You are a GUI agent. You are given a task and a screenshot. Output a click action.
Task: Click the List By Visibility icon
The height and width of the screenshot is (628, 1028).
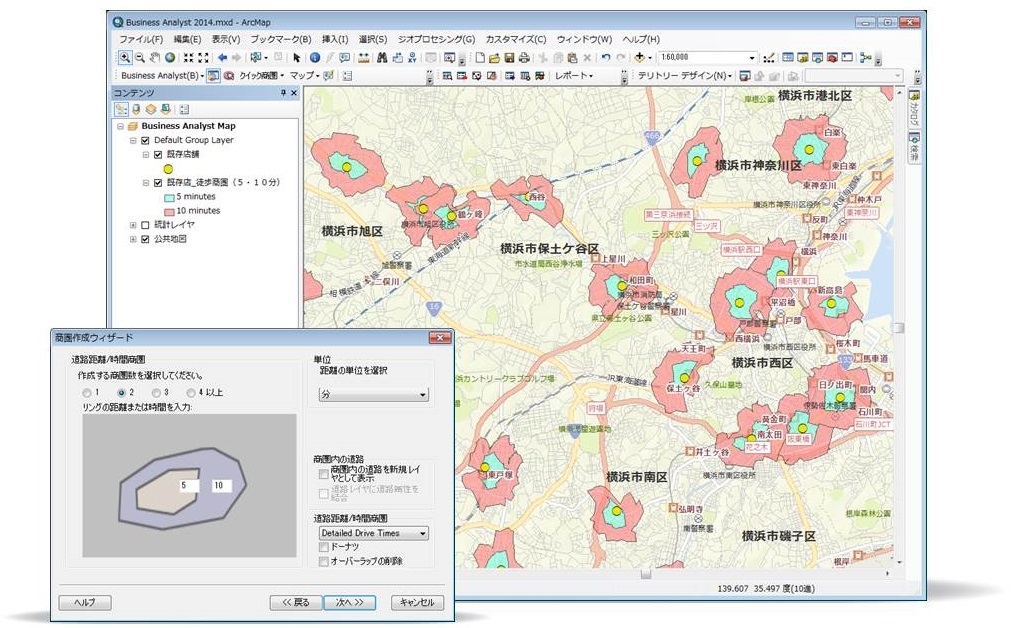[151, 109]
